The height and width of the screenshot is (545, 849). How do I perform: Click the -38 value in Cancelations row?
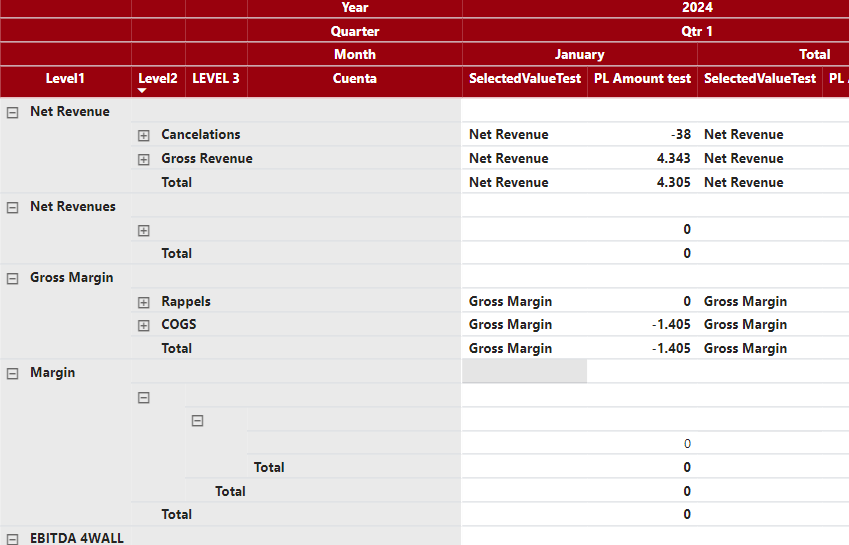[x=681, y=134]
